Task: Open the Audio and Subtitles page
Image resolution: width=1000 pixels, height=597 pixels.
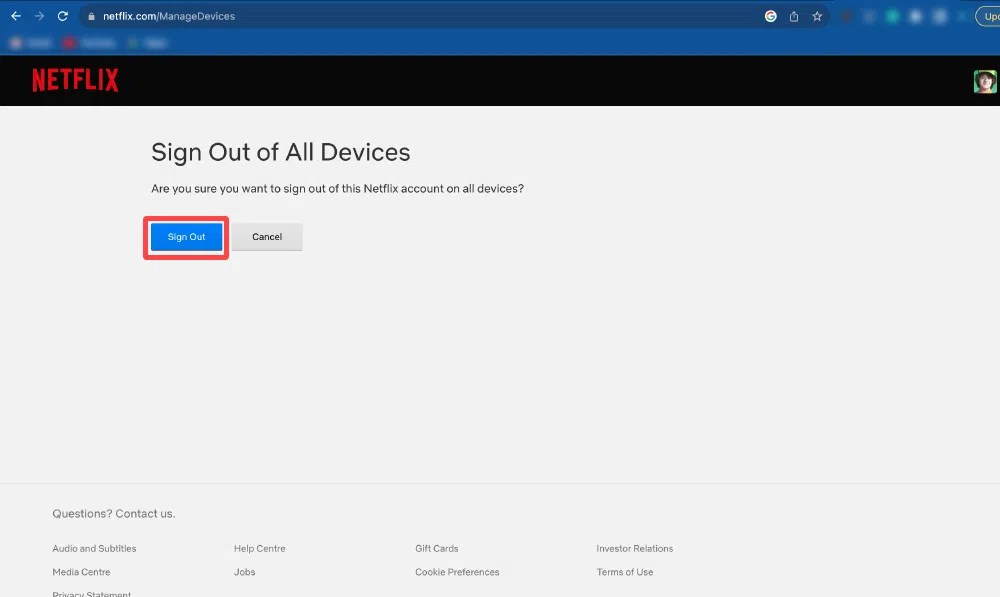Action: [94, 548]
